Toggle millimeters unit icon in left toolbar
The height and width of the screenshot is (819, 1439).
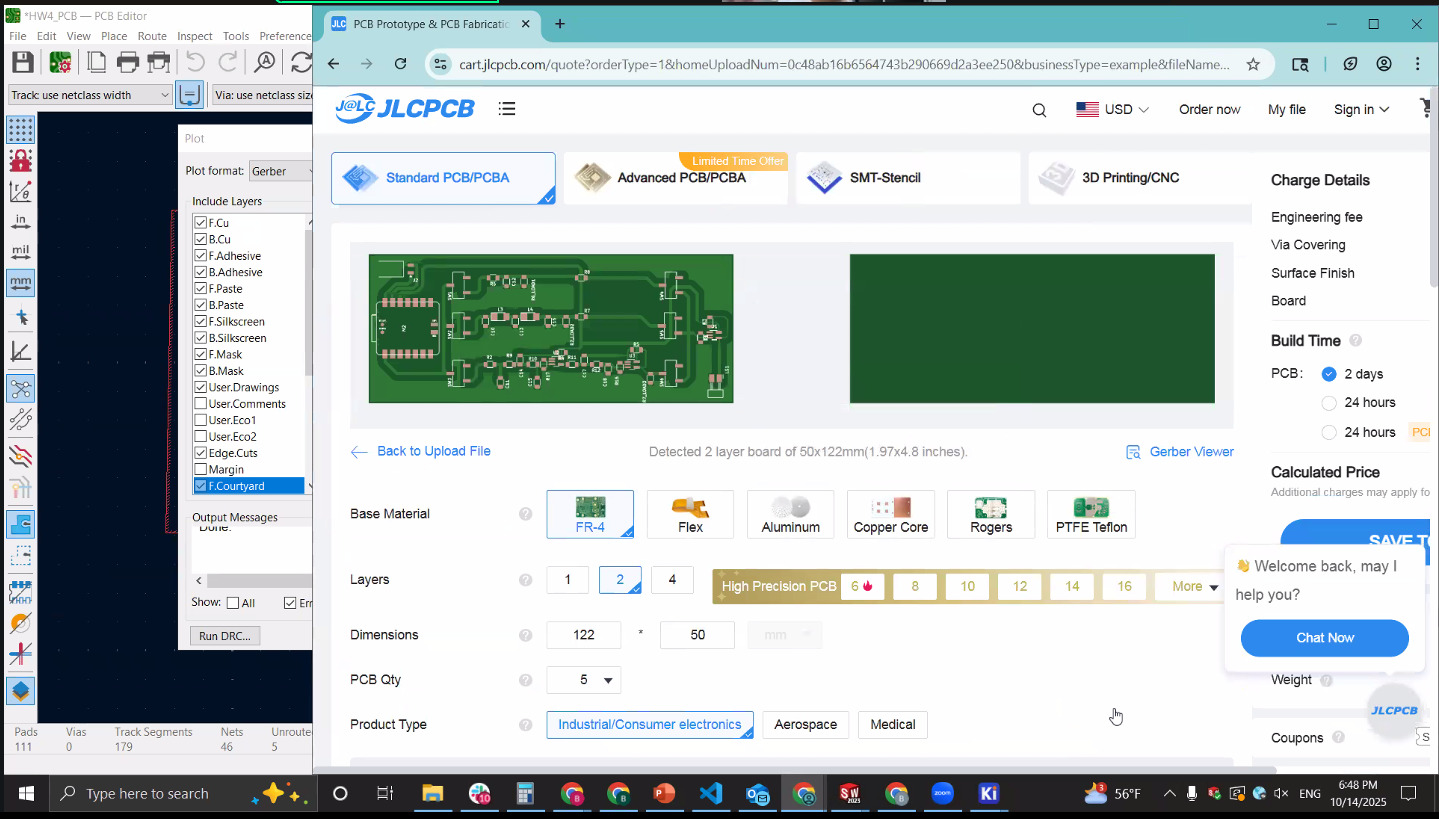20,283
